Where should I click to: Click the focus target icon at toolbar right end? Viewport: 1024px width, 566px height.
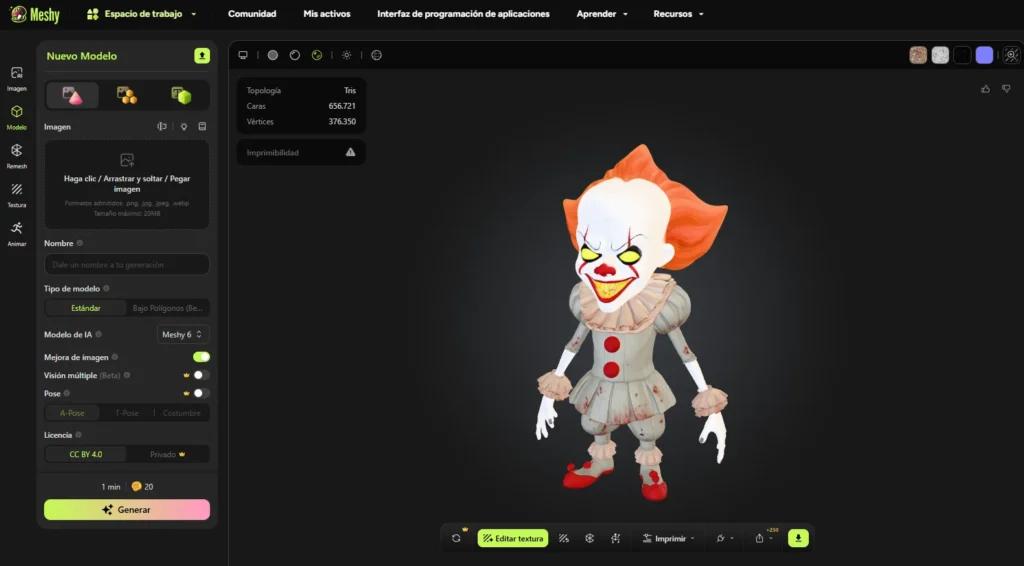[x=1012, y=55]
